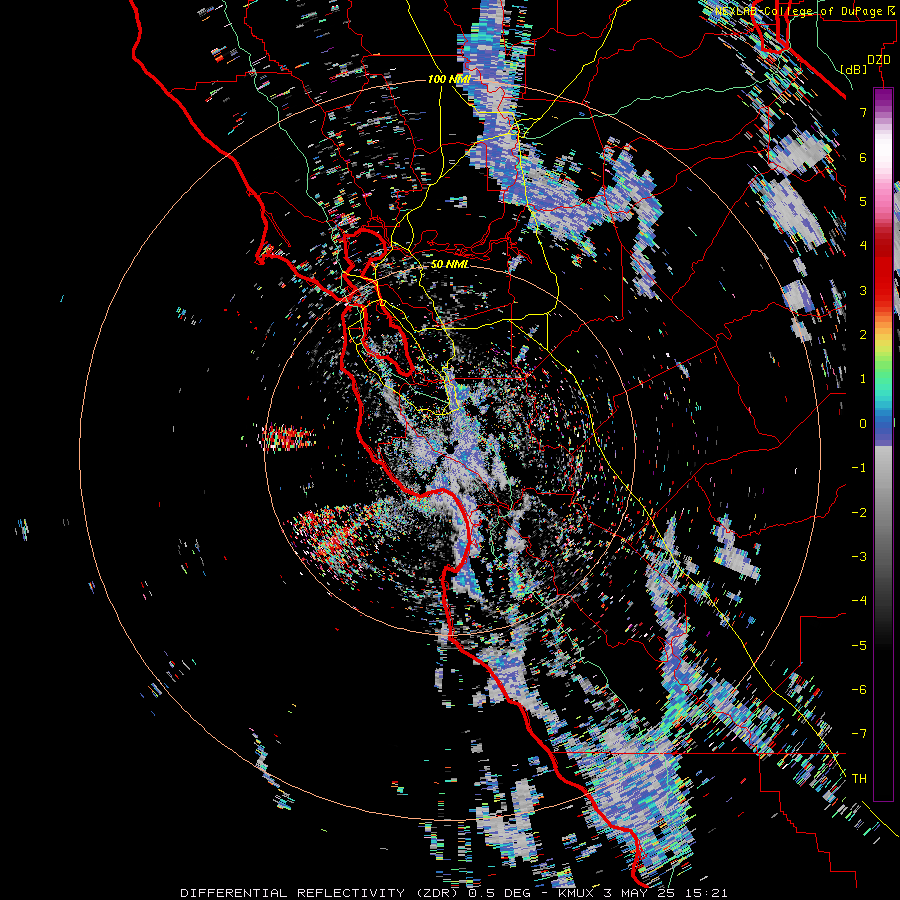Pick the 4 tick label on the dB scale
This screenshot has height=900, width=900.
pyautogui.click(x=863, y=245)
